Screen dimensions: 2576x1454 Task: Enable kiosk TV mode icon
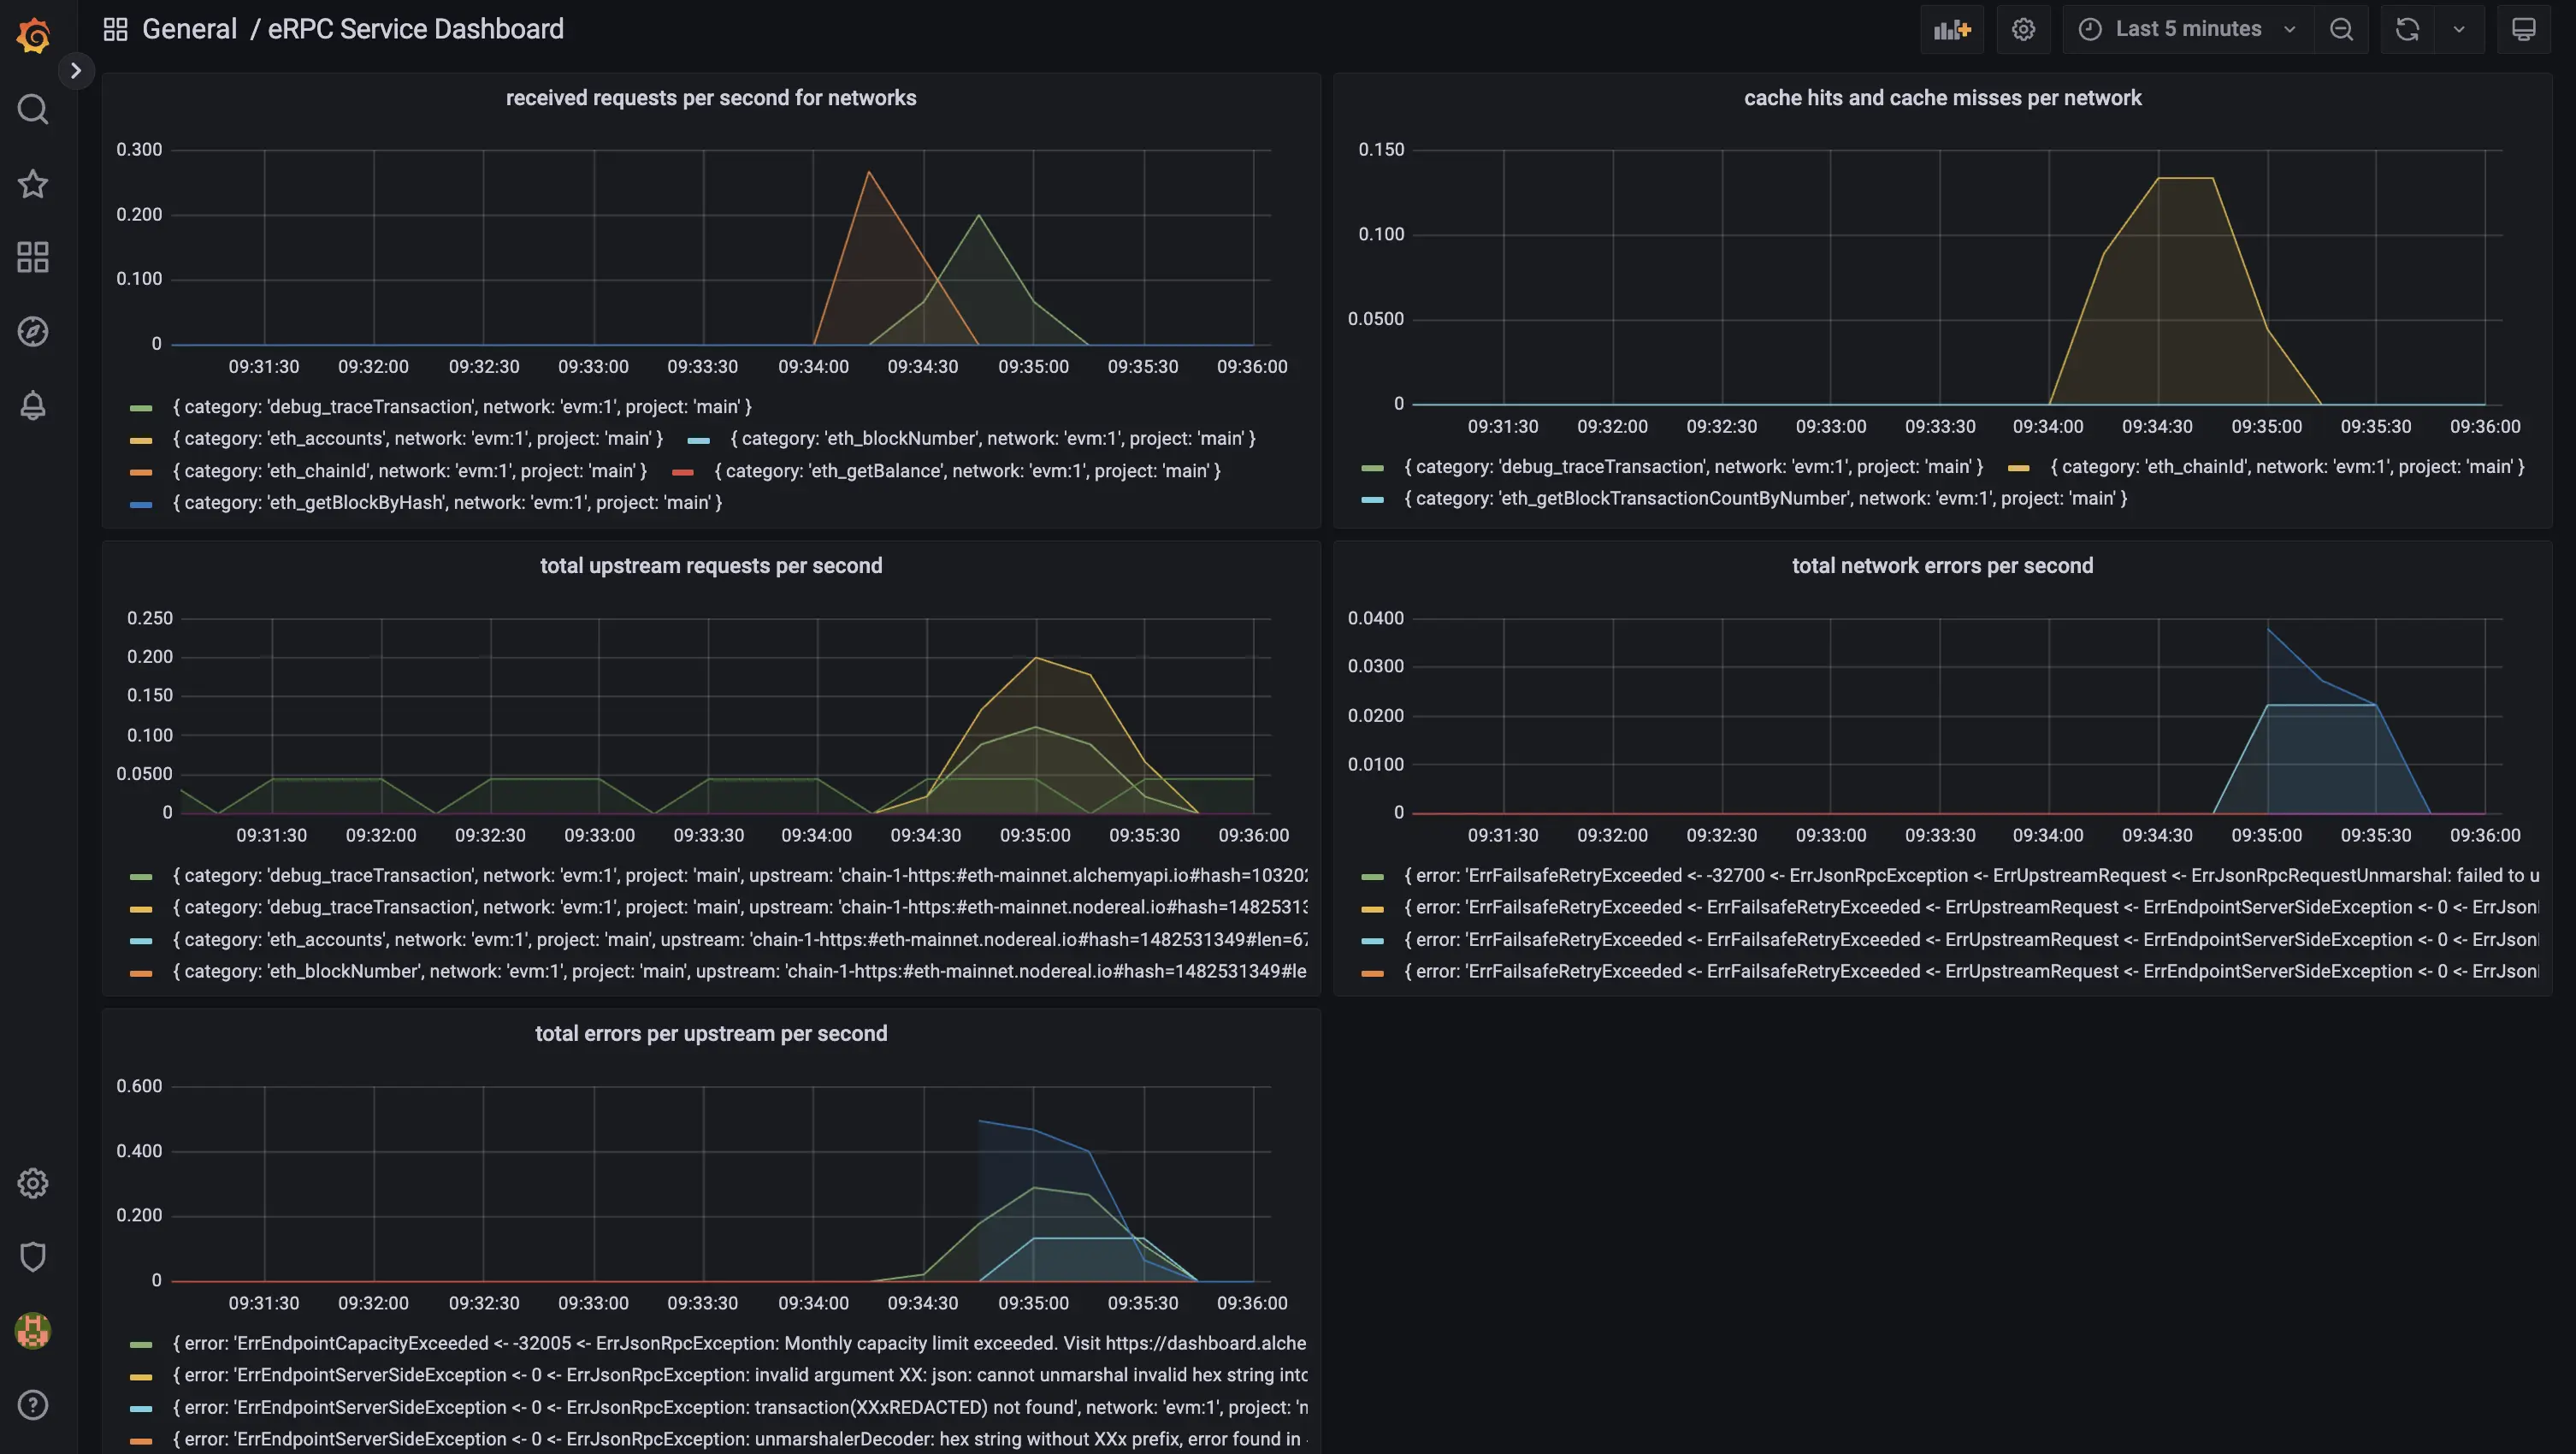(x=2524, y=28)
